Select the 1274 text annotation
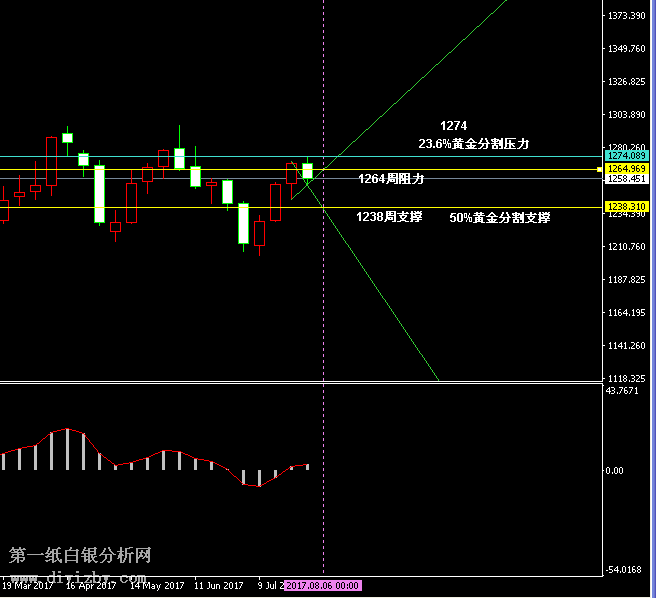This screenshot has width=656, height=598. 453,126
